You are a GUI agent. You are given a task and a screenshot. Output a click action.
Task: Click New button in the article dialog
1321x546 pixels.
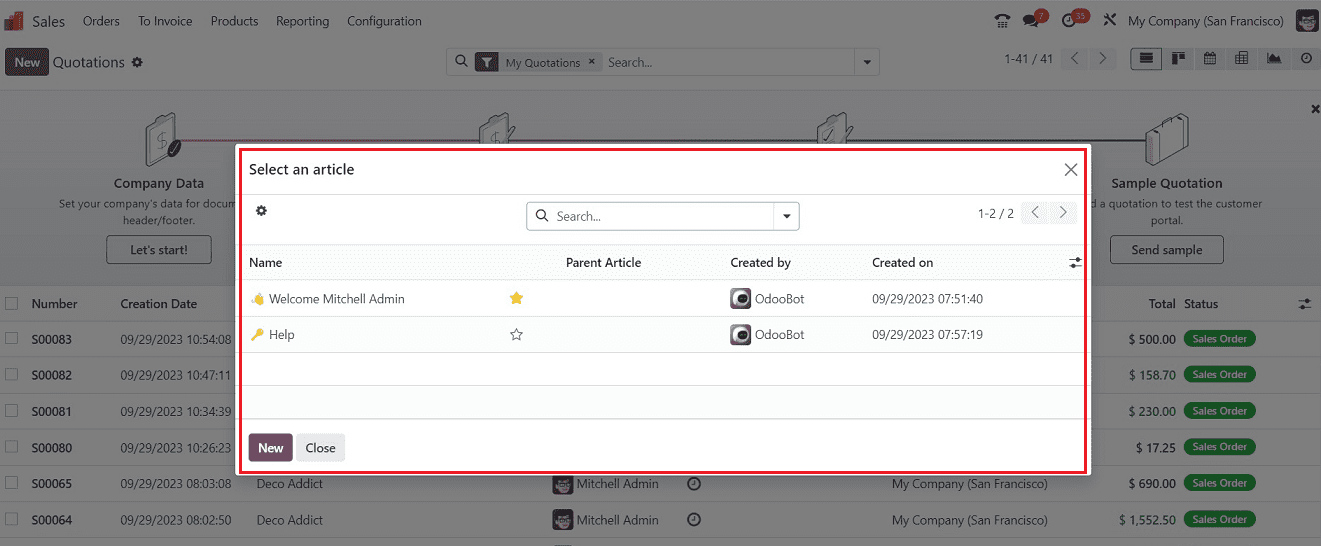[271, 448]
